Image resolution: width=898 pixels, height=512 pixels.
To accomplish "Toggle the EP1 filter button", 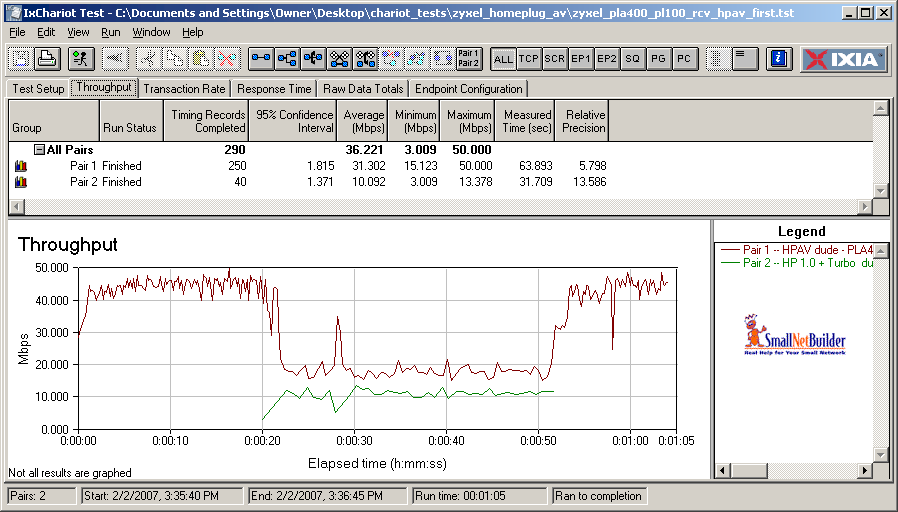I will 581,59.
